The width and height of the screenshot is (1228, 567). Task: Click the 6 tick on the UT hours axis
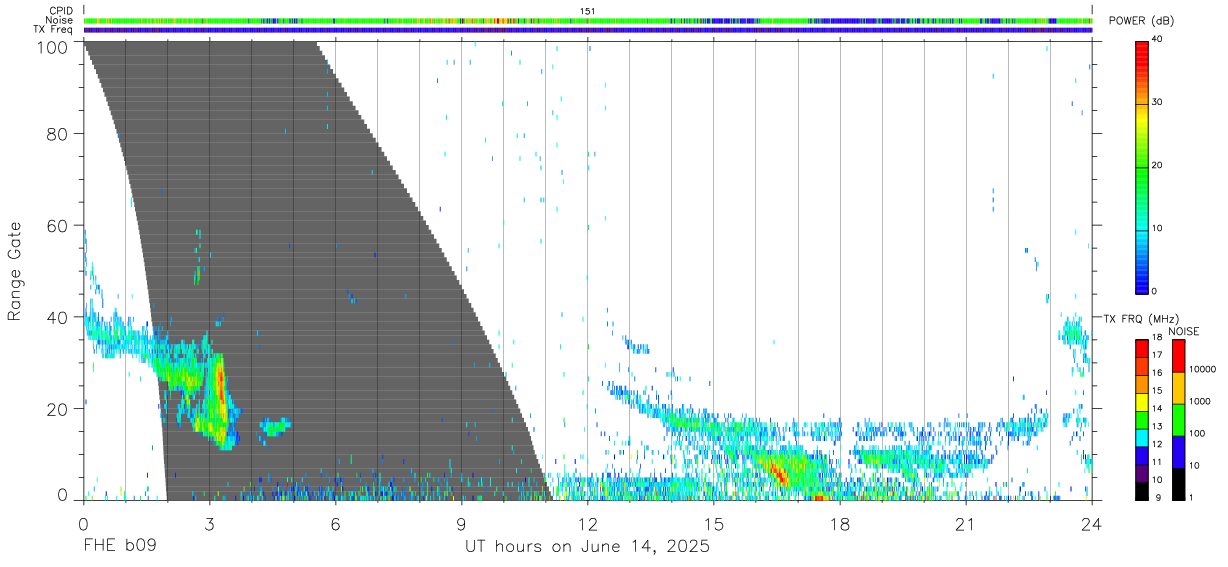coord(336,524)
